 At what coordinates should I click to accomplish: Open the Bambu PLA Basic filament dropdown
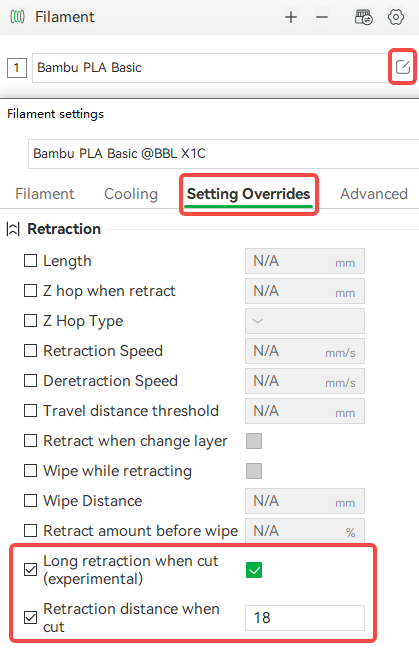[210, 67]
